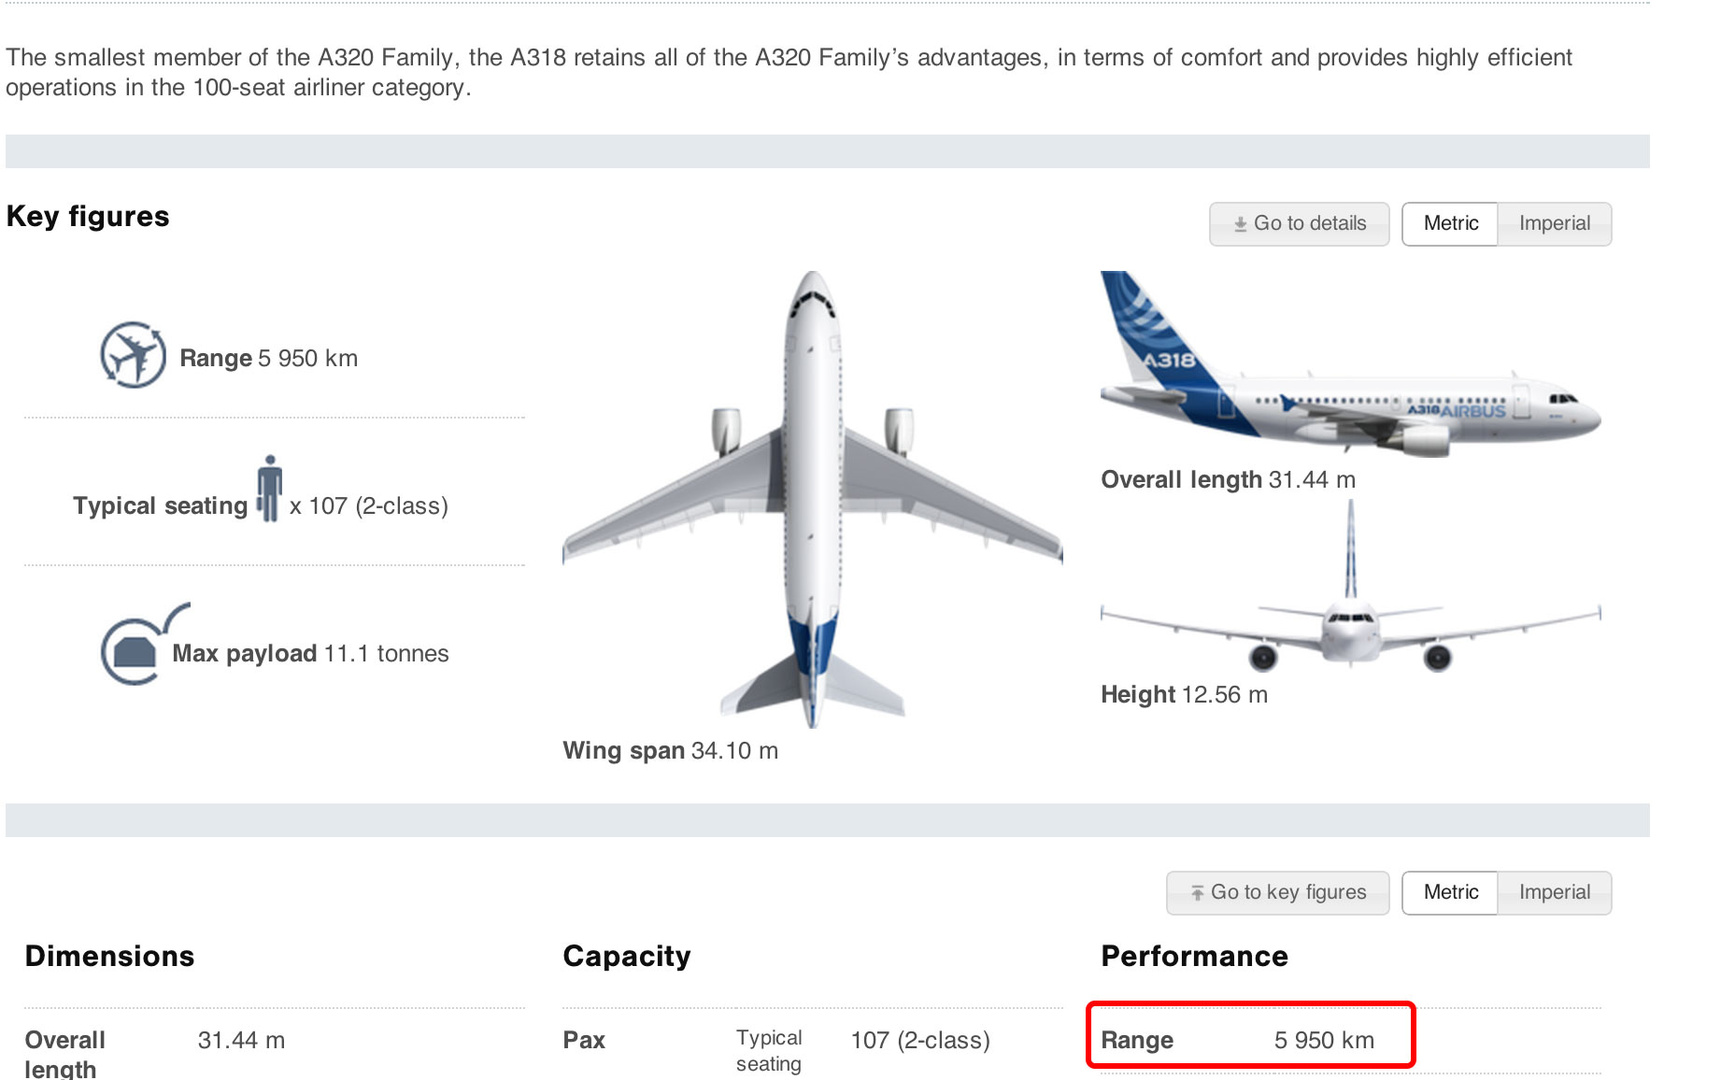Switch details section to Imperial units

point(1554,892)
